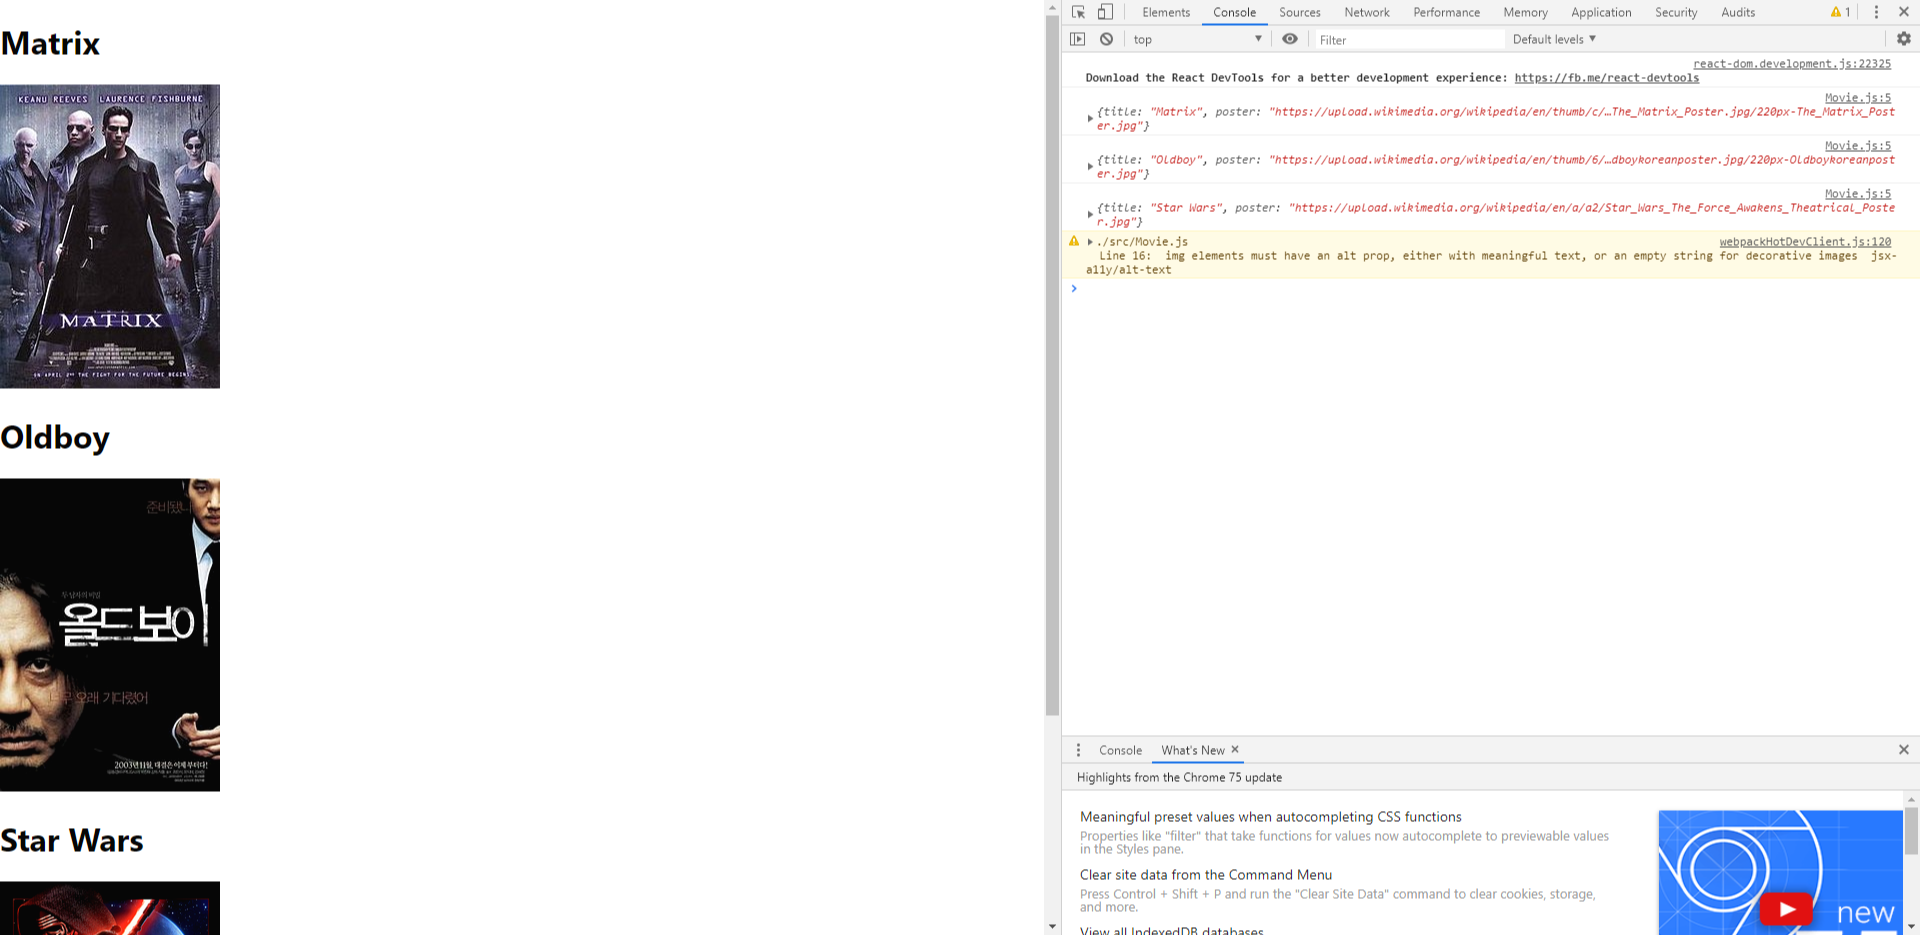Open Movie.js:5 link above the Star Wars log
This screenshot has height=935, width=1920.
pos(1858,193)
